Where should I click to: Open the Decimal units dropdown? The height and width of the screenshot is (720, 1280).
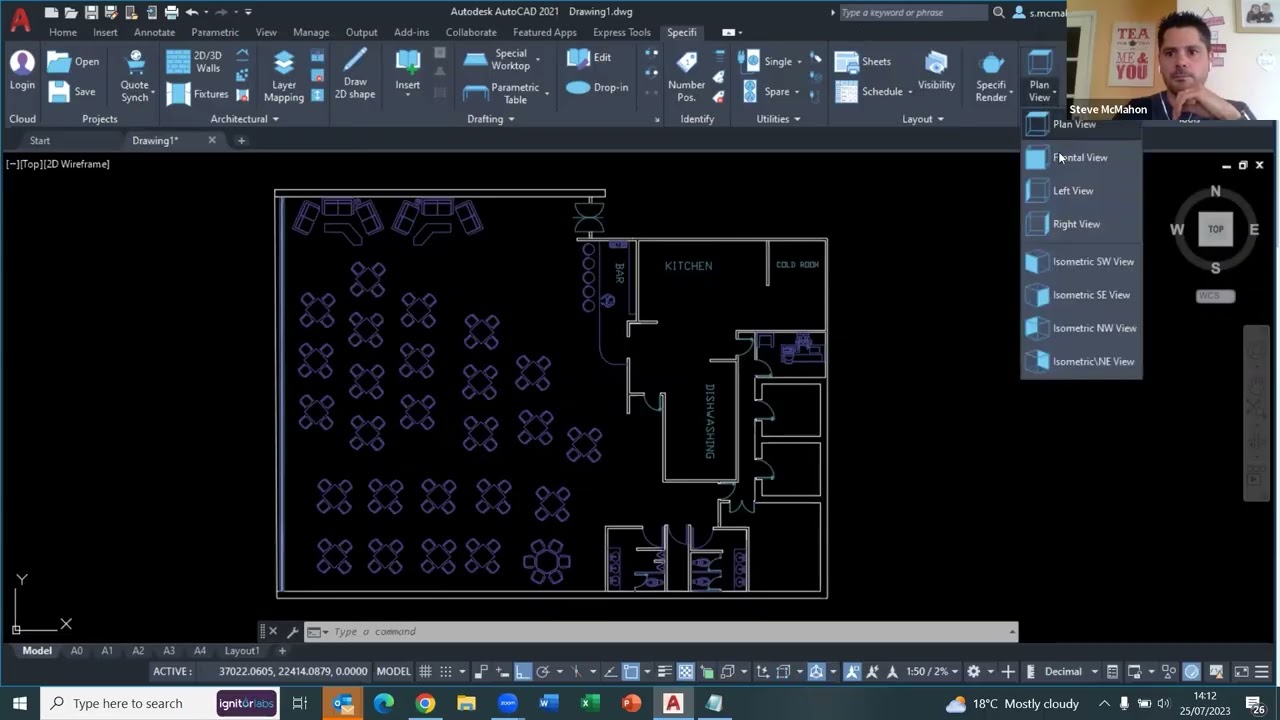coord(1070,672)
